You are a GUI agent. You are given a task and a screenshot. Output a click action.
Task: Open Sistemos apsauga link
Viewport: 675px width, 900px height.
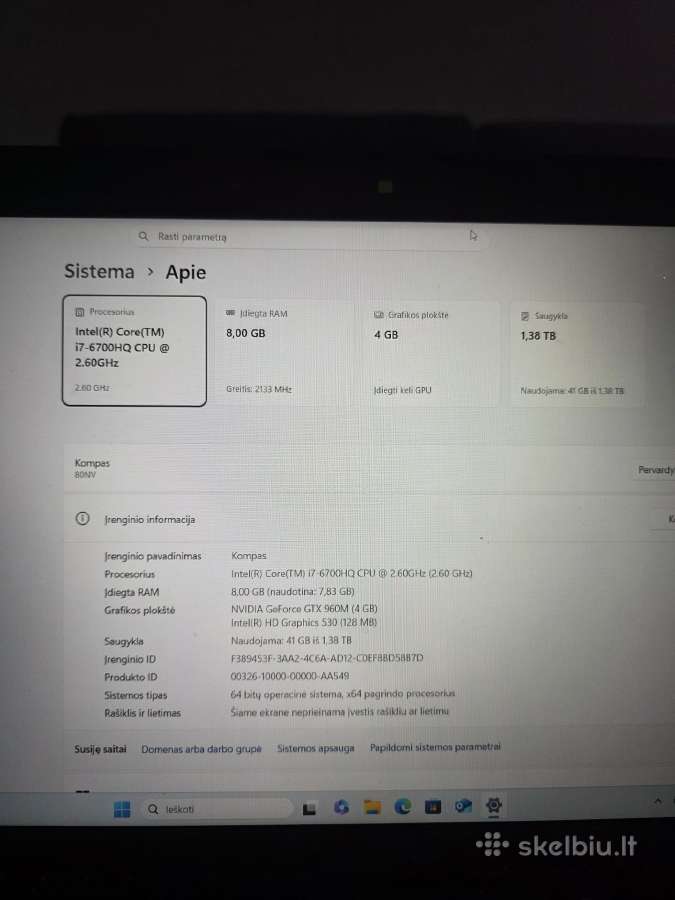316,748
